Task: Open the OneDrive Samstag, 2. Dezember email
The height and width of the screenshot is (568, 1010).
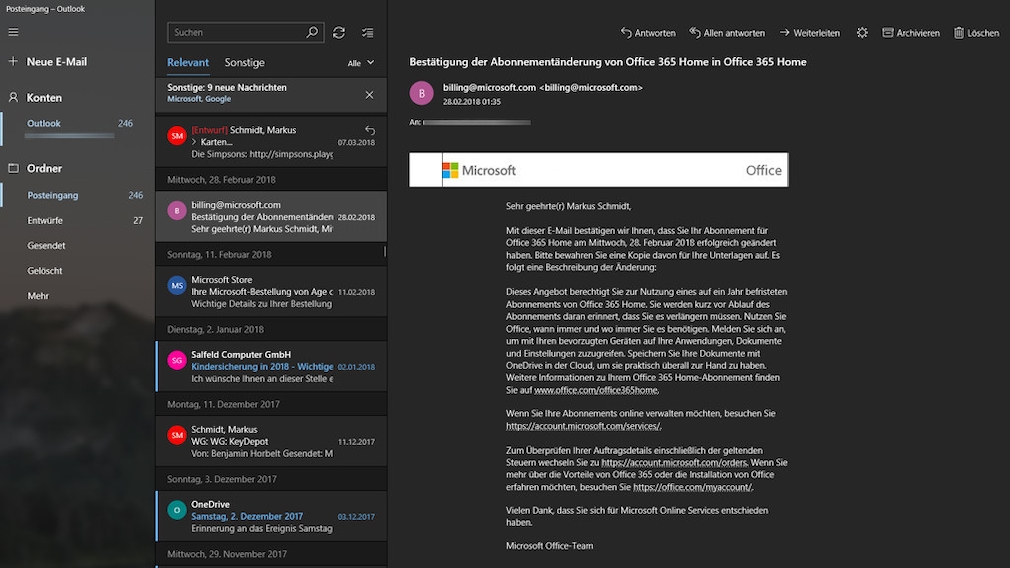Action: (271, 516)
